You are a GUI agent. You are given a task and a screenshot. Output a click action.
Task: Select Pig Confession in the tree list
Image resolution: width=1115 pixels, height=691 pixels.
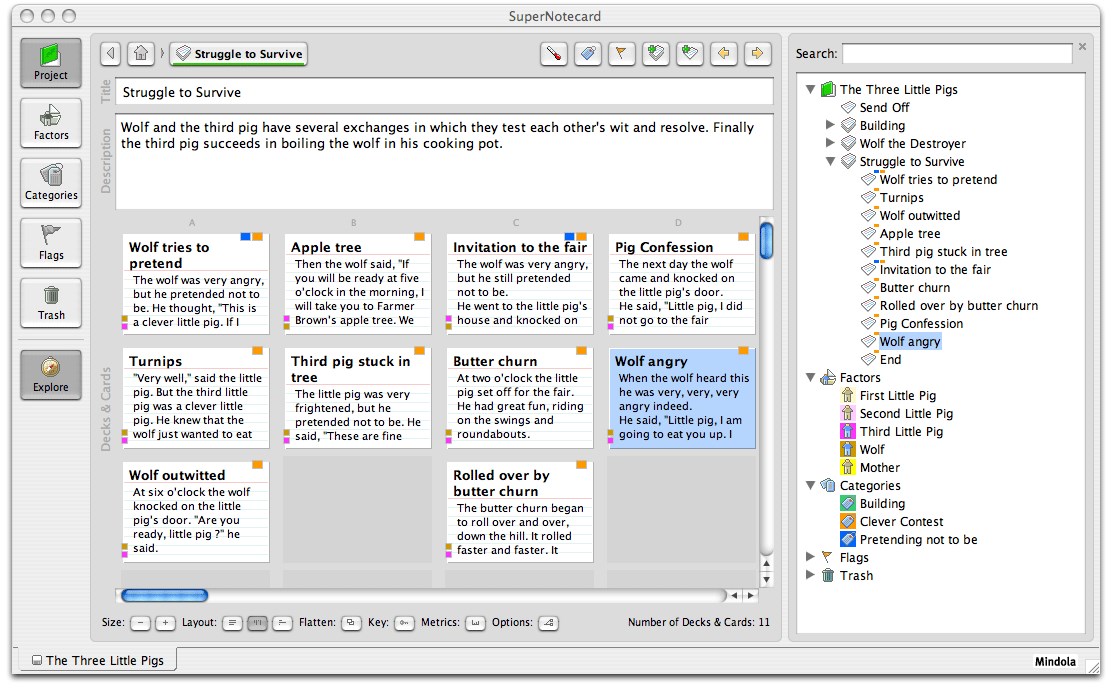click(921, 324)
